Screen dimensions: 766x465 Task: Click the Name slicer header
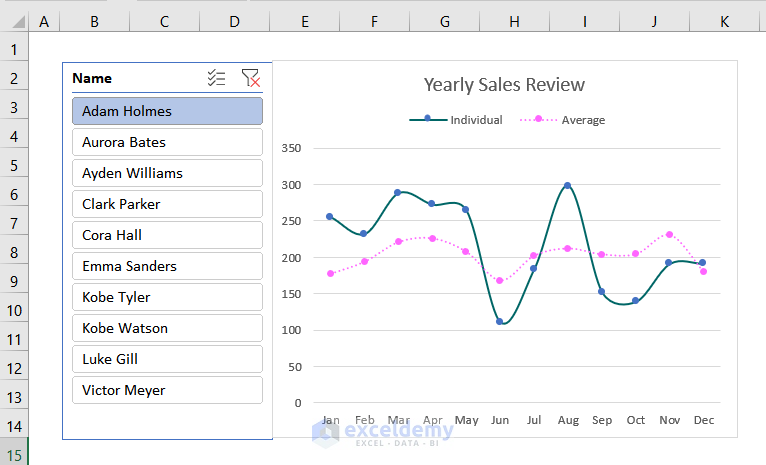click(92, 78)
